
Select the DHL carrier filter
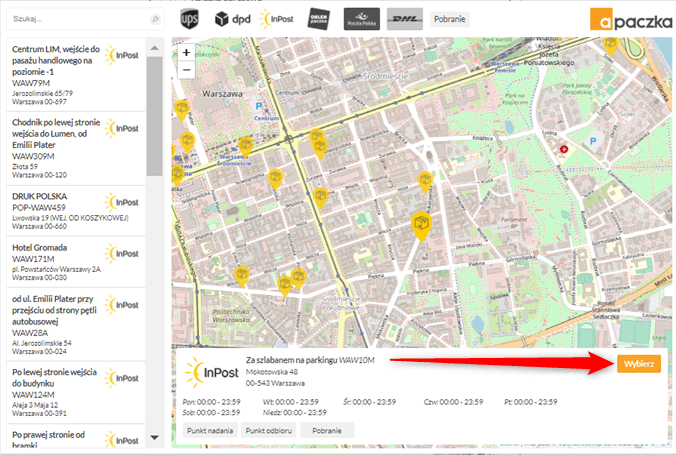[405, 18]
